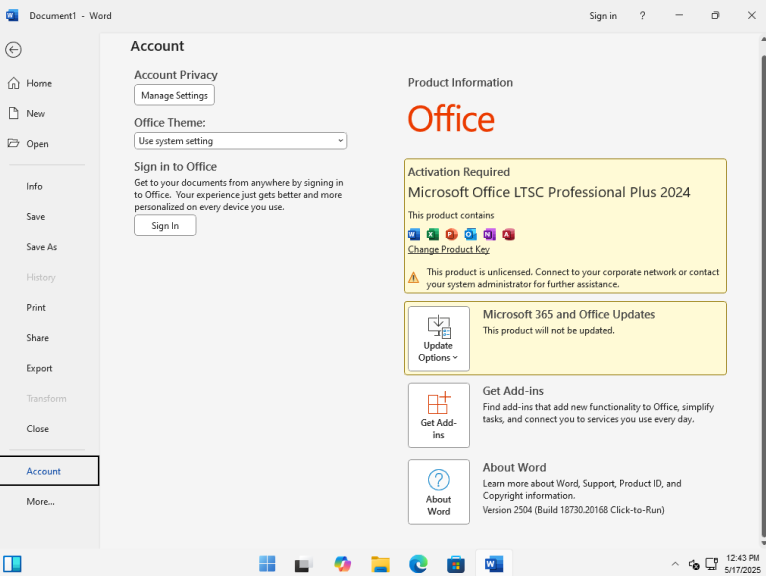Screen dimensions: 766x576
Task: Click the Excel icon in product list
Action: [x=432, y=235]
